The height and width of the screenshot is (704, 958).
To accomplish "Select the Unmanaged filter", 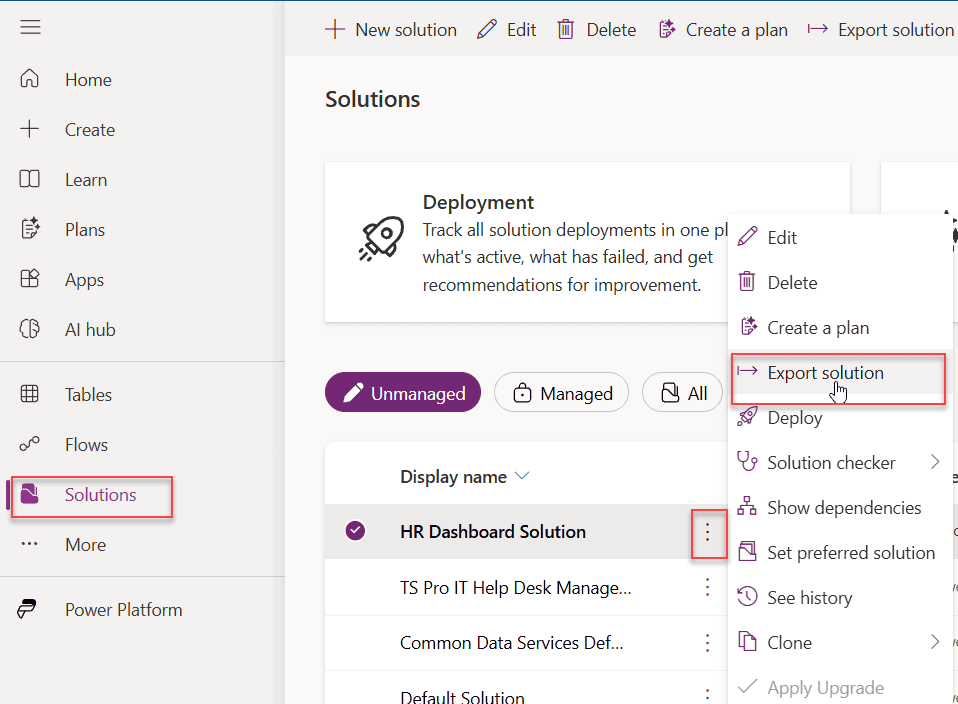I will [402, 392].
